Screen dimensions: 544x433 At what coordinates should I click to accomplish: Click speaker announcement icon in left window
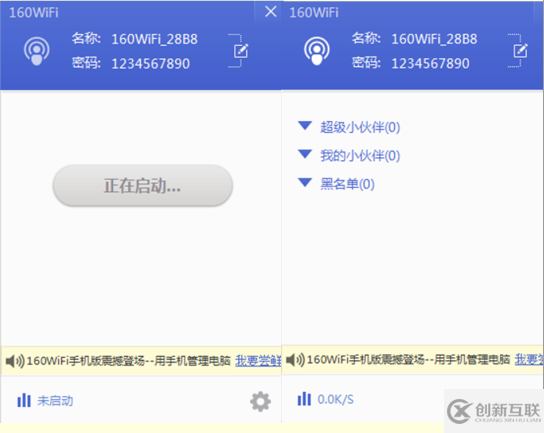coord(15,361)
